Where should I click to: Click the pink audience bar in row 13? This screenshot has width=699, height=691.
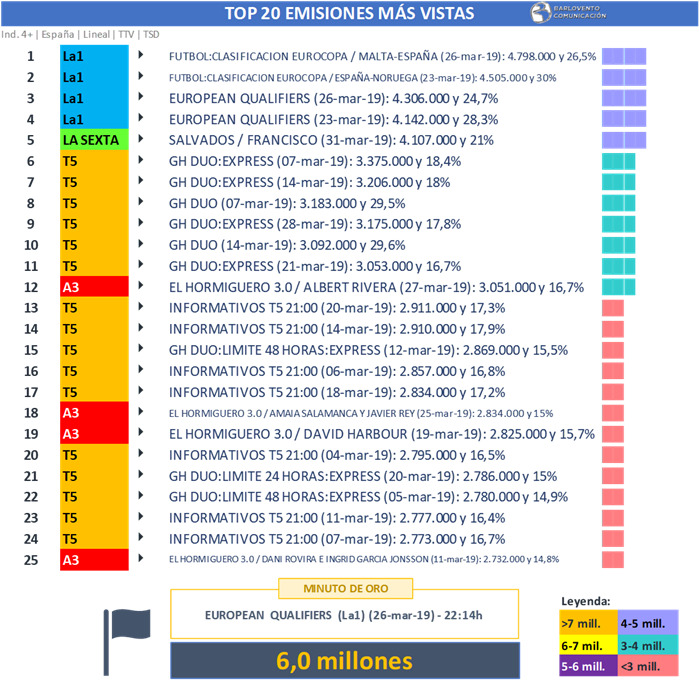(x=613, y=308)
